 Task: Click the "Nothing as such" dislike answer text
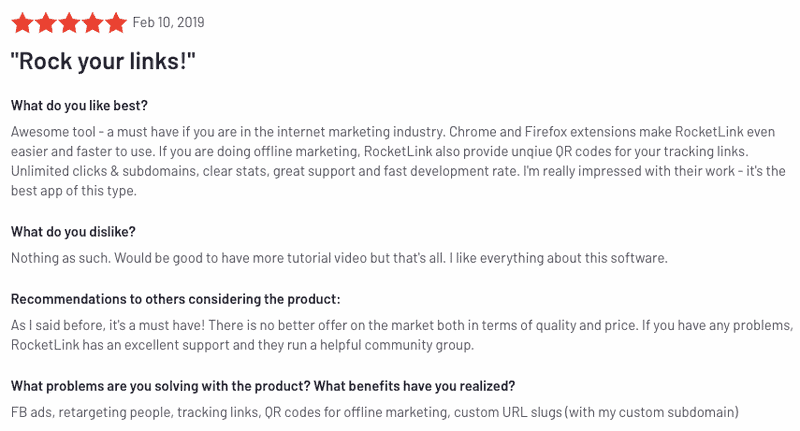coord(339,258)
